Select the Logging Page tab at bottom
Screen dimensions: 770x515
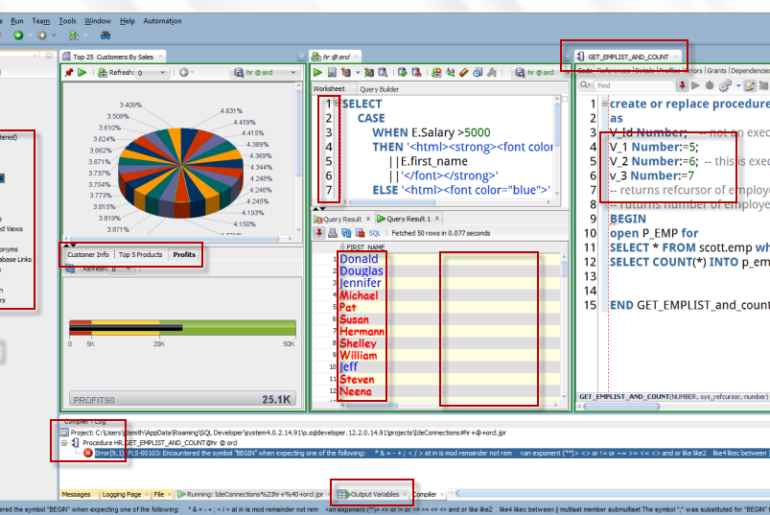(x=124, y=494)
